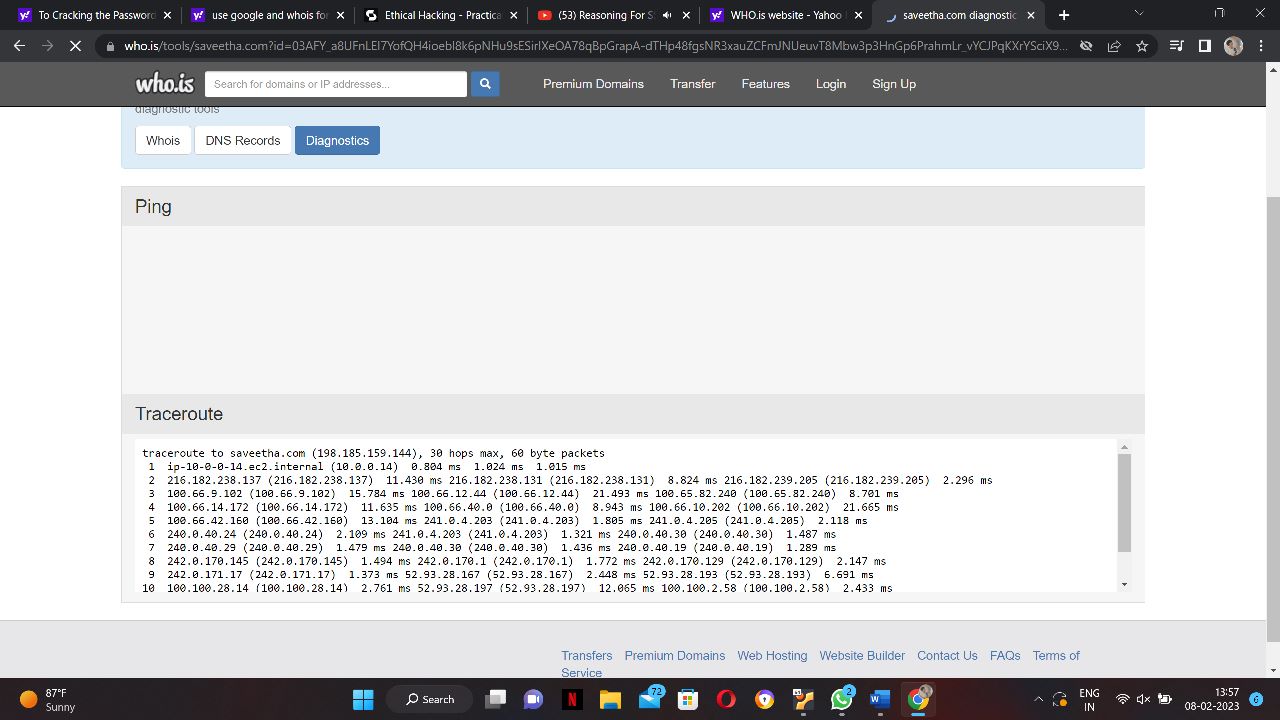Go back using the back arrow

coord(19,45)
